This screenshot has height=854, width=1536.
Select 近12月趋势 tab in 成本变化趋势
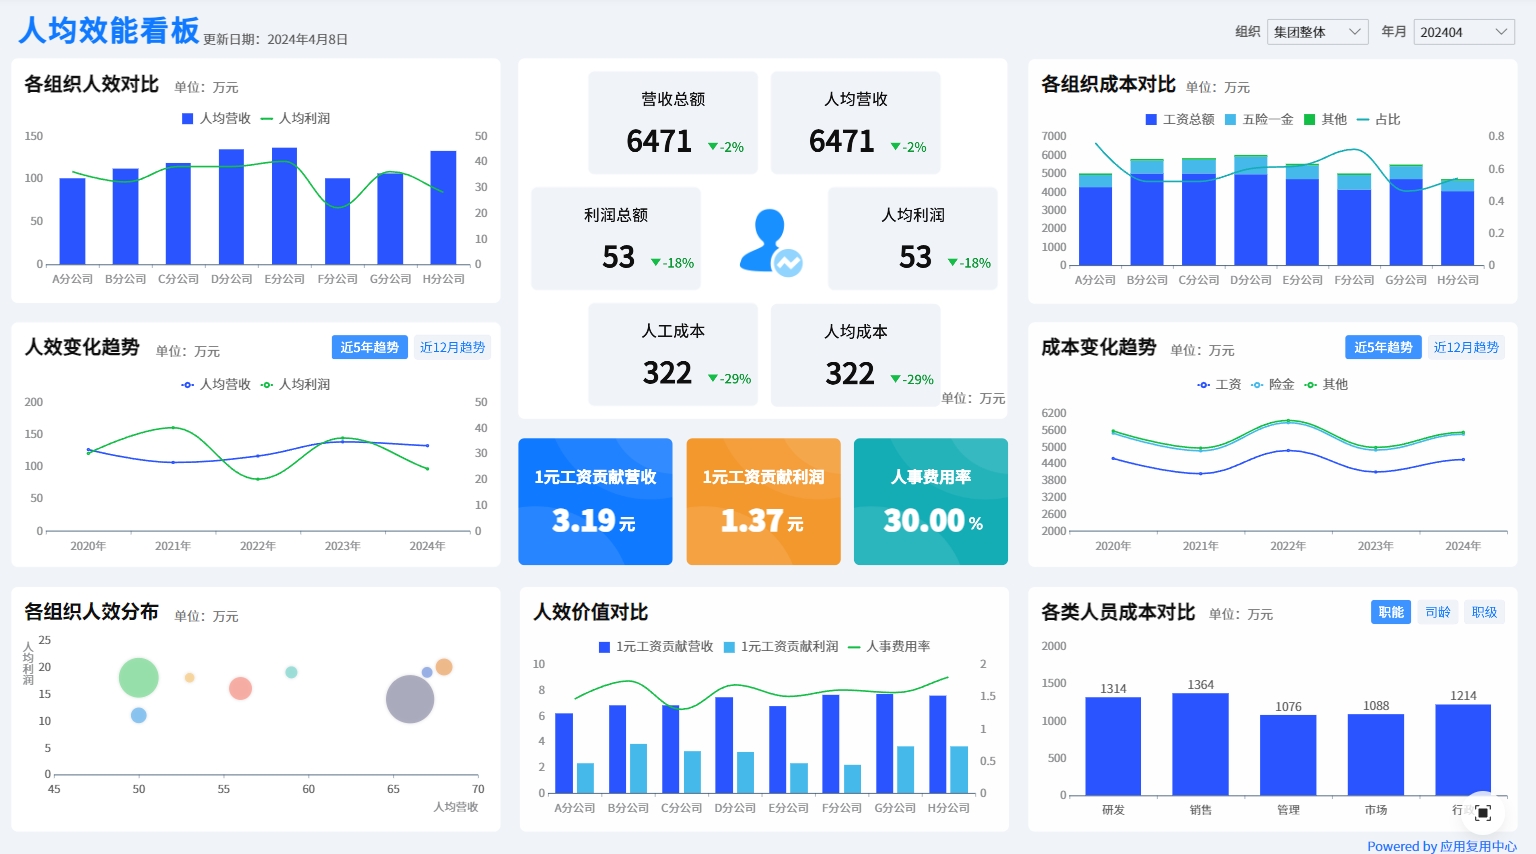pyautogui.click(x=1466, y=347)
